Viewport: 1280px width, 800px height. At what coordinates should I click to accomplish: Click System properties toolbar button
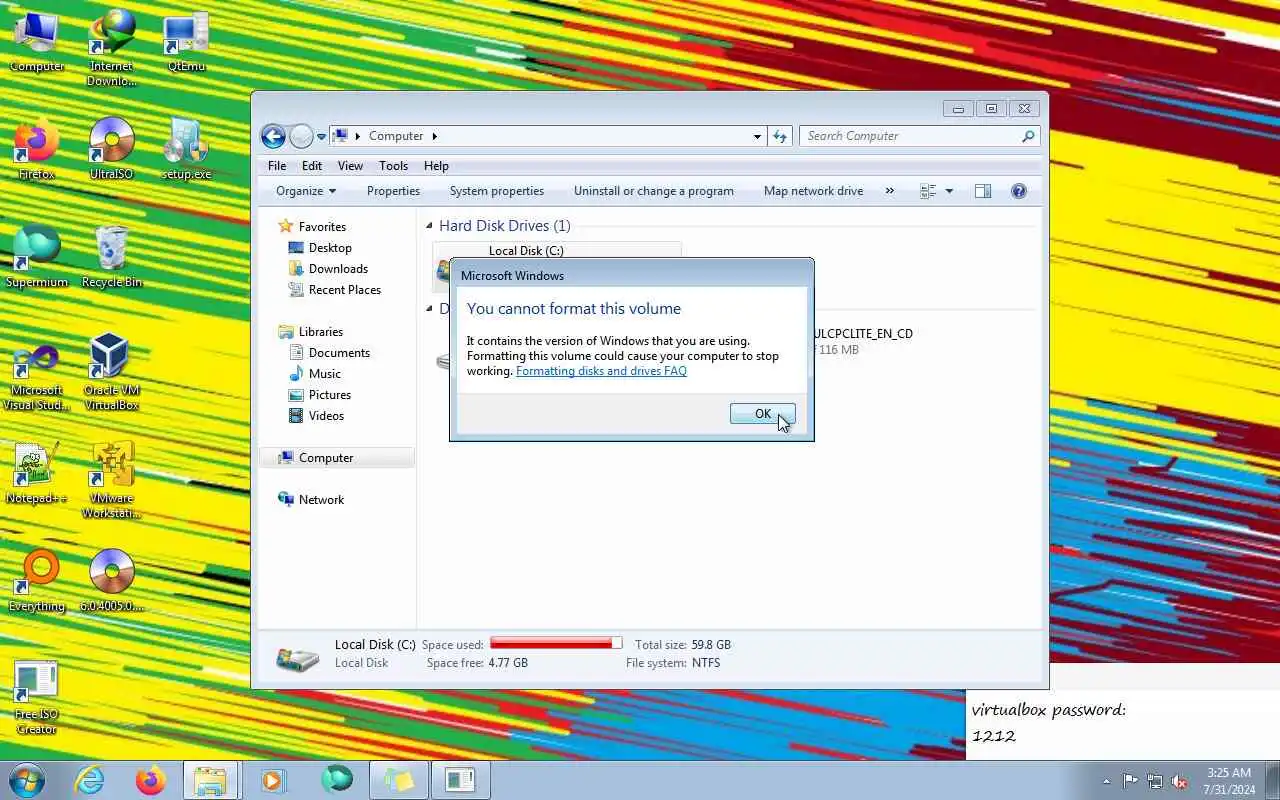click(x=497, y=191)
